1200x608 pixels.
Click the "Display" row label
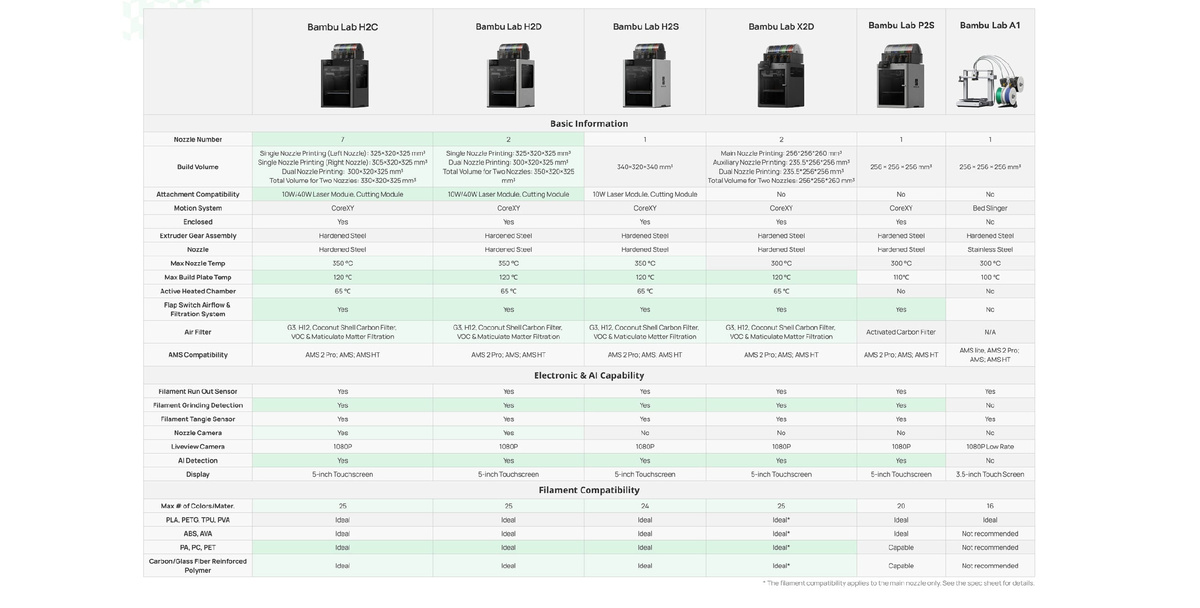[x=198, y=474]
